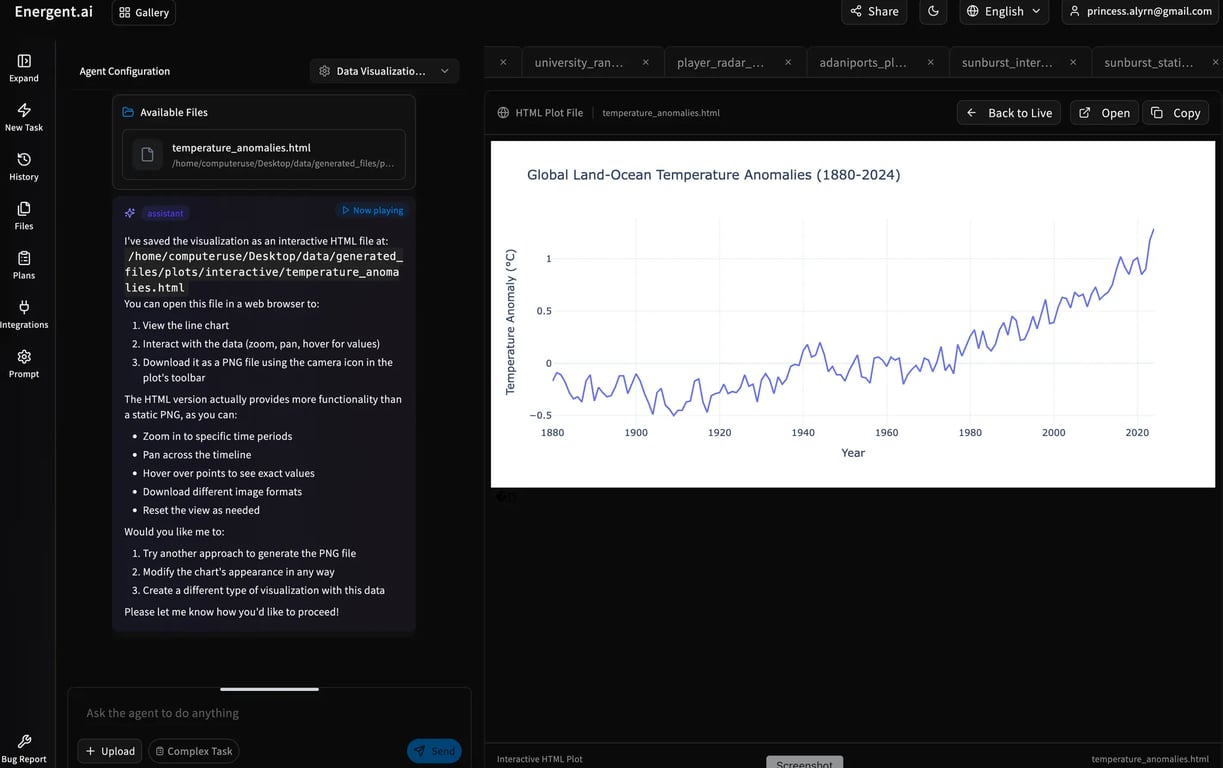Click the Now playing indicator
Viewport: 1223px width, 768px height.
tap(372, 210)
